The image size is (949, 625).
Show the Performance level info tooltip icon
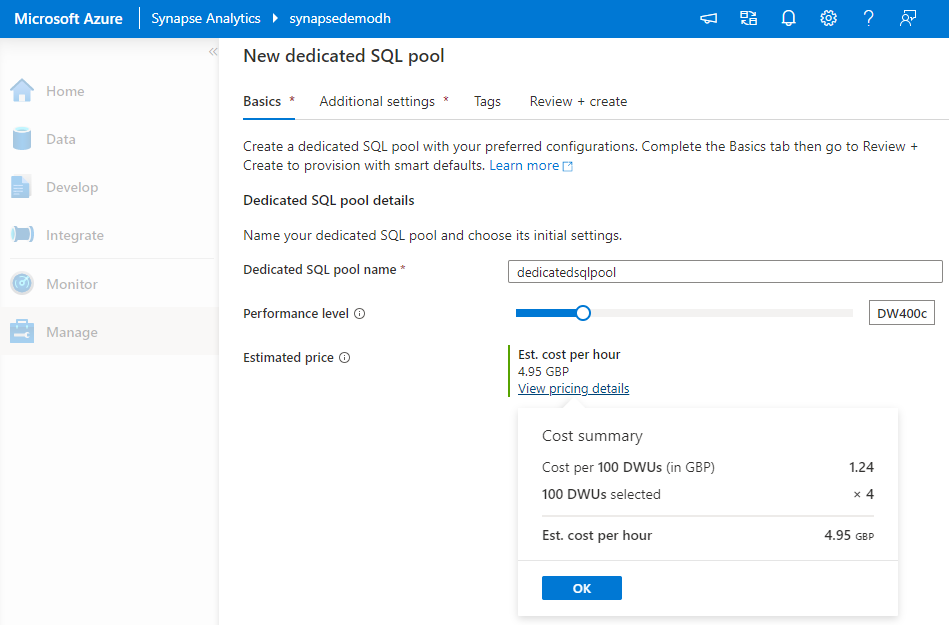[360, 313]
